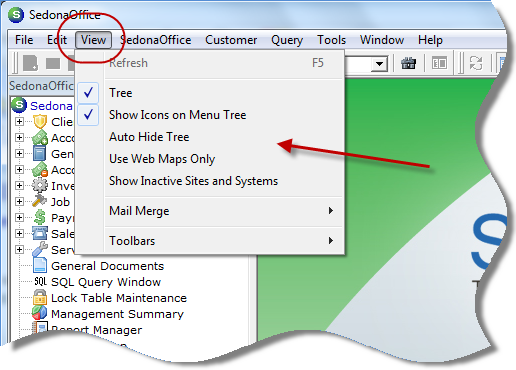Click the Job Management hammer icon
The image size is (516, 370).
pos(40,201)
